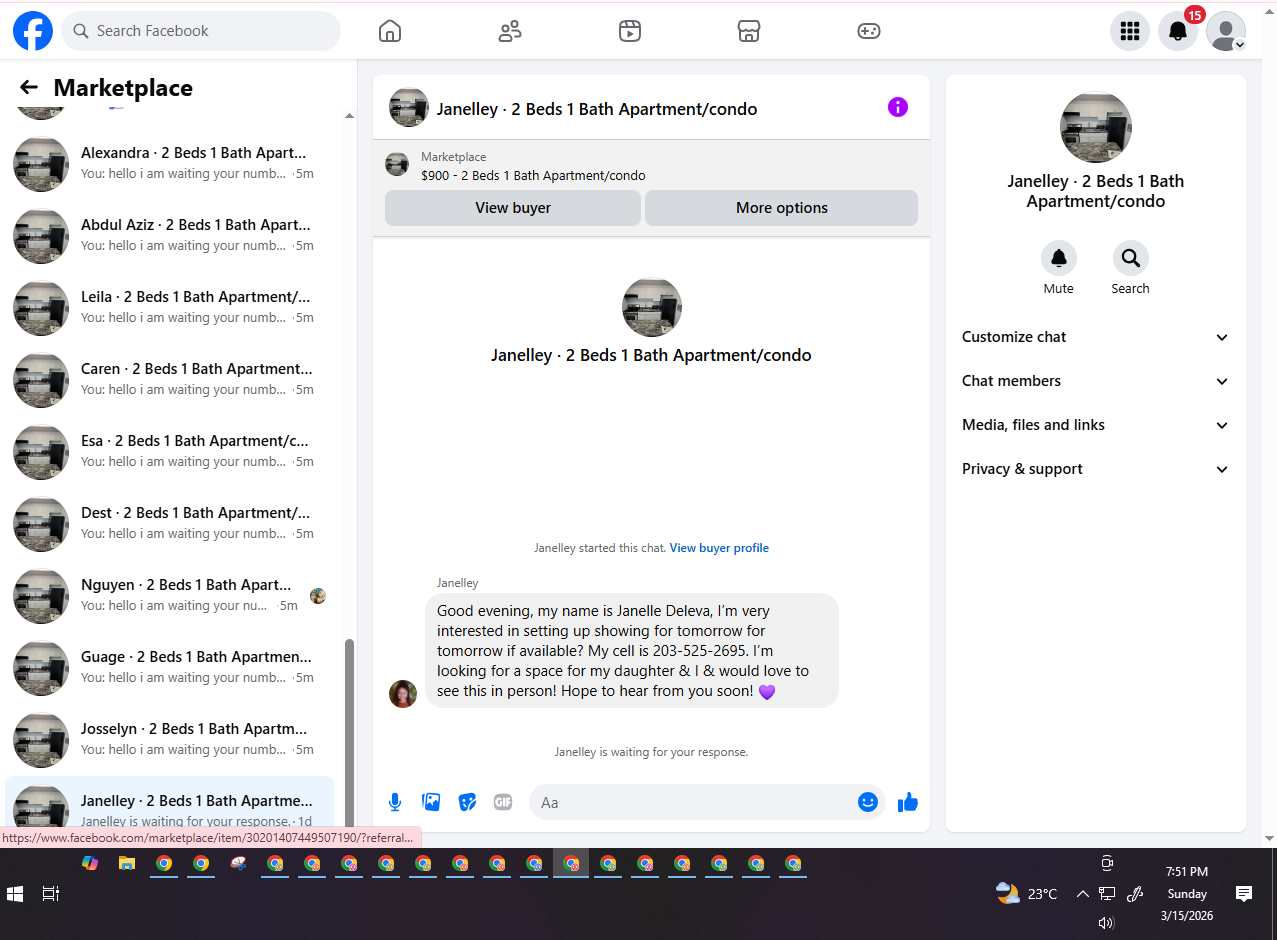Click 'Janelley is waiting for your response.' text in chat
The image size is (1277, 940).
coord(651,752)
